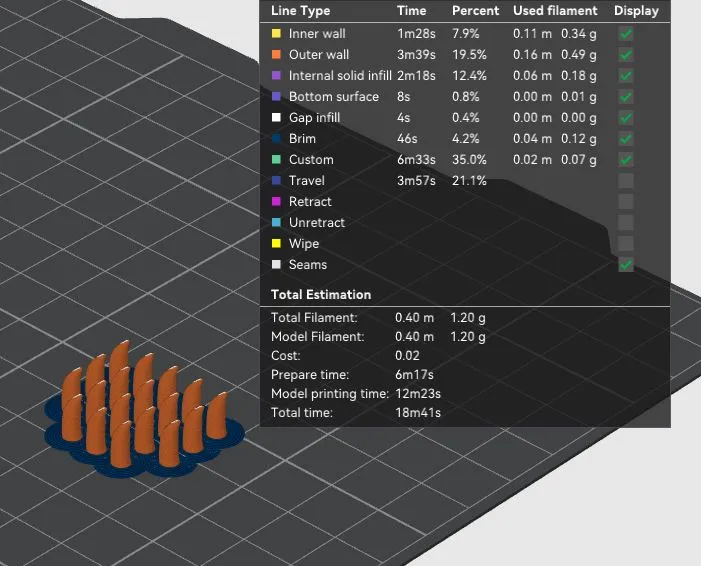Select the Wipe row label
Image resolution: width=701 pixels, height=566 pixels.
pyautogui.click(x=304, y=244)
